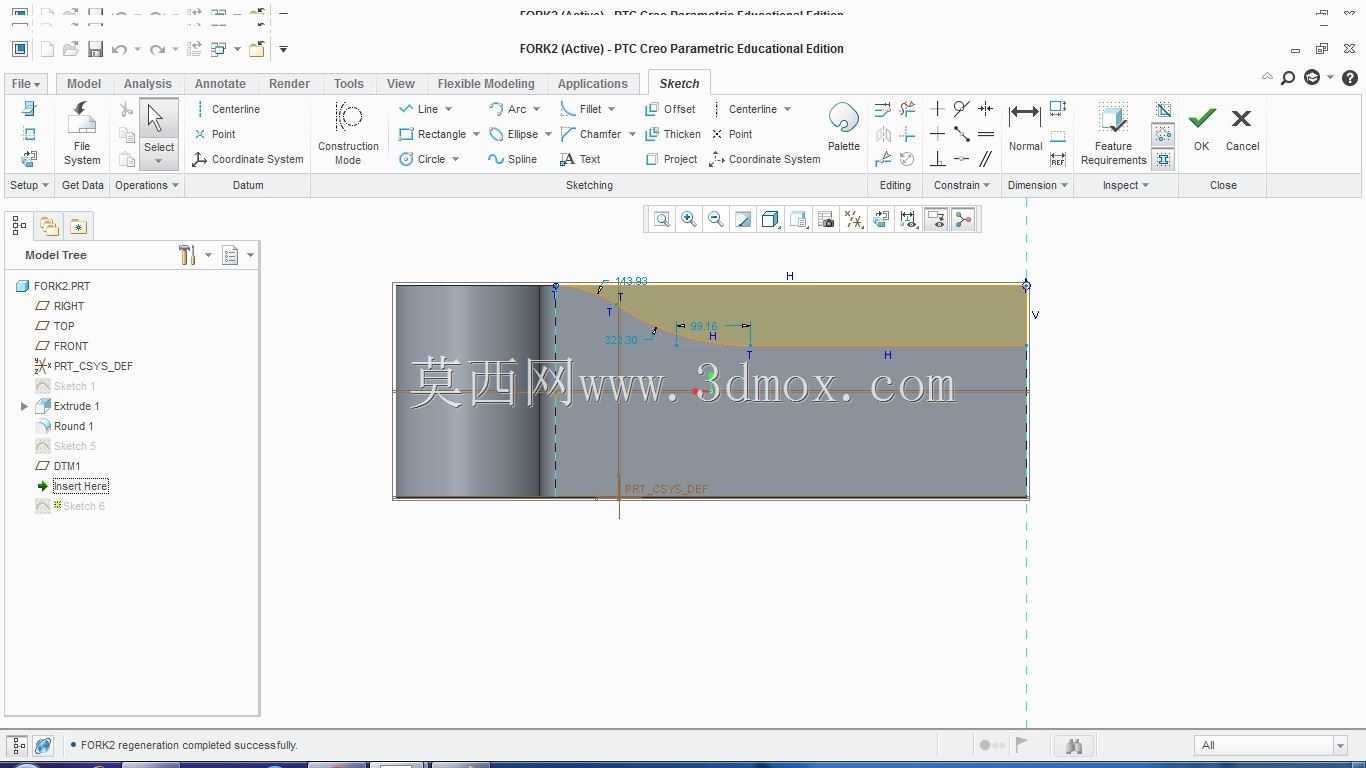Switch to Favorites navigator tab

(78, 226)
